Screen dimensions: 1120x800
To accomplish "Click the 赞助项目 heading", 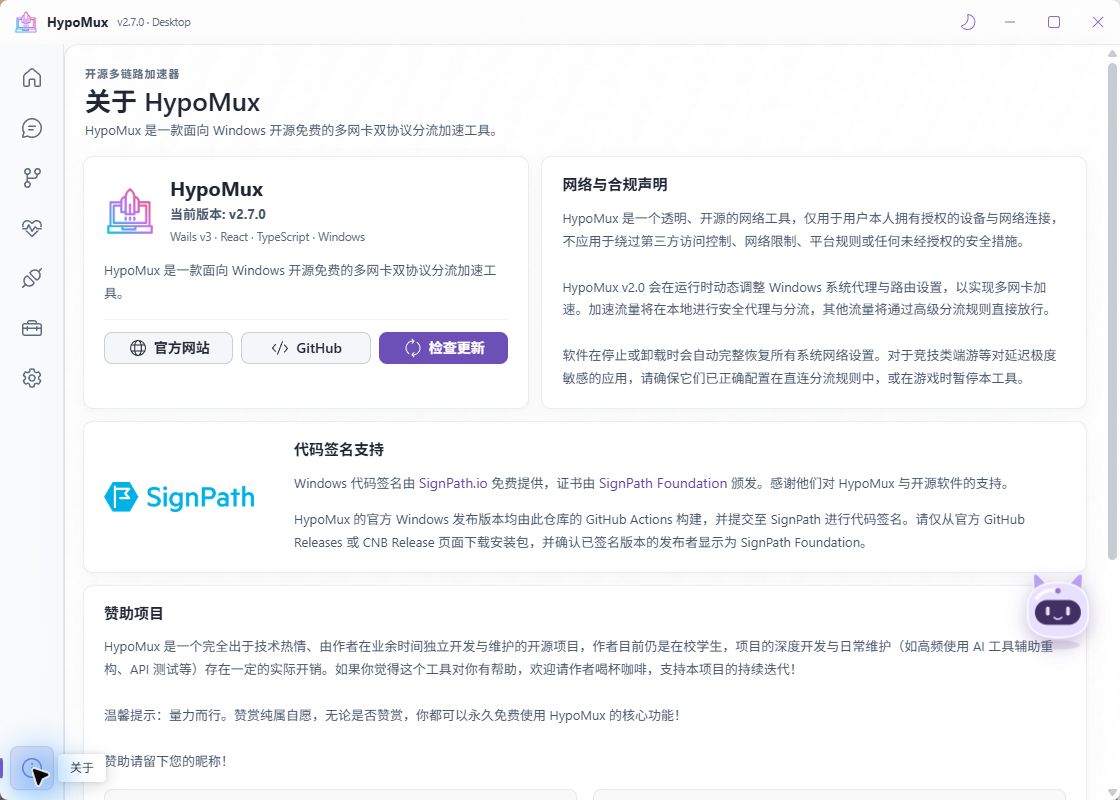I will (134, 614).
